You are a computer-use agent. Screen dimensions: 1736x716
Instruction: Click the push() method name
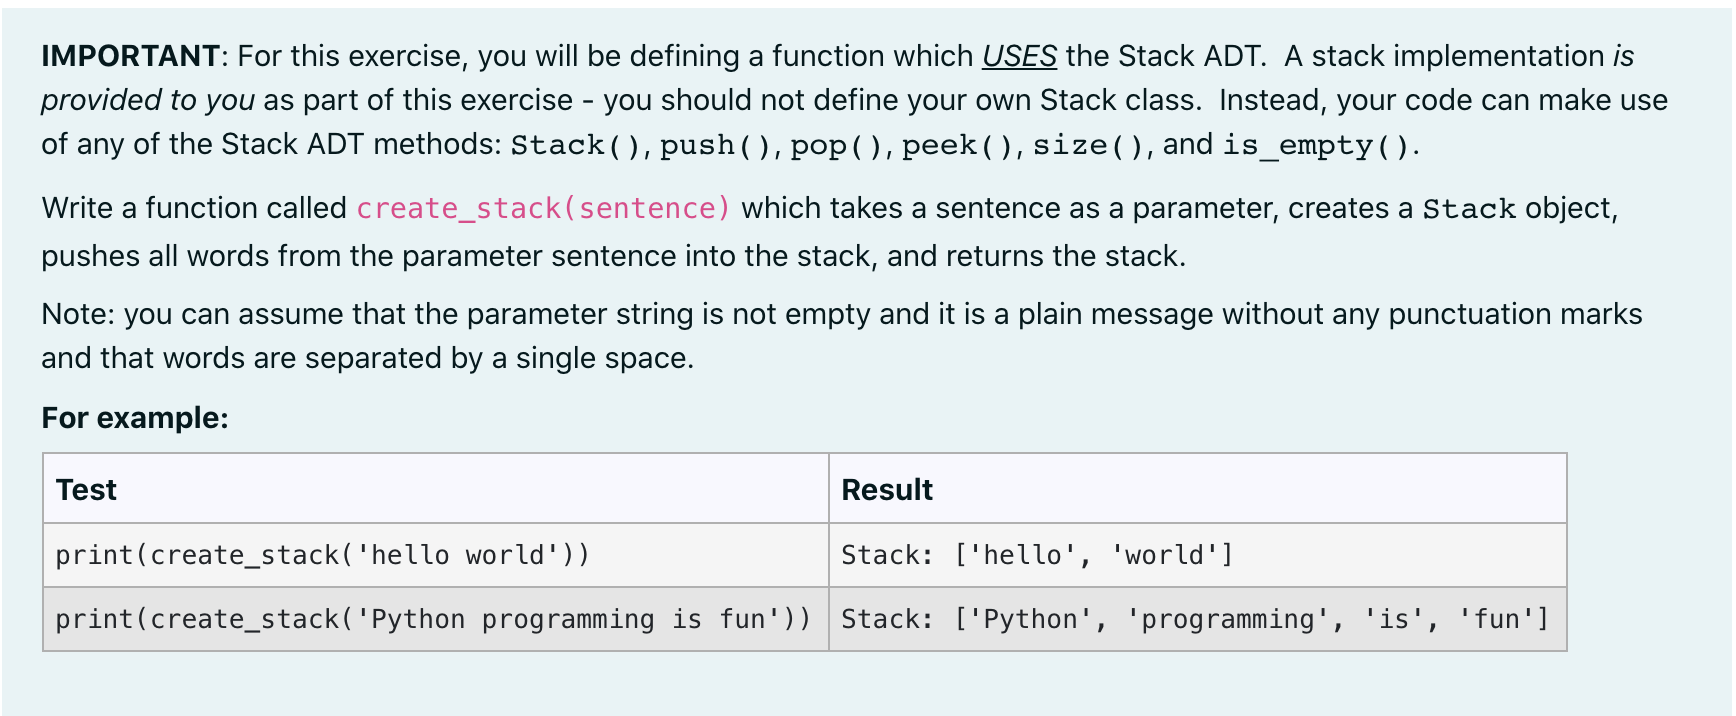tap(715, 146)
